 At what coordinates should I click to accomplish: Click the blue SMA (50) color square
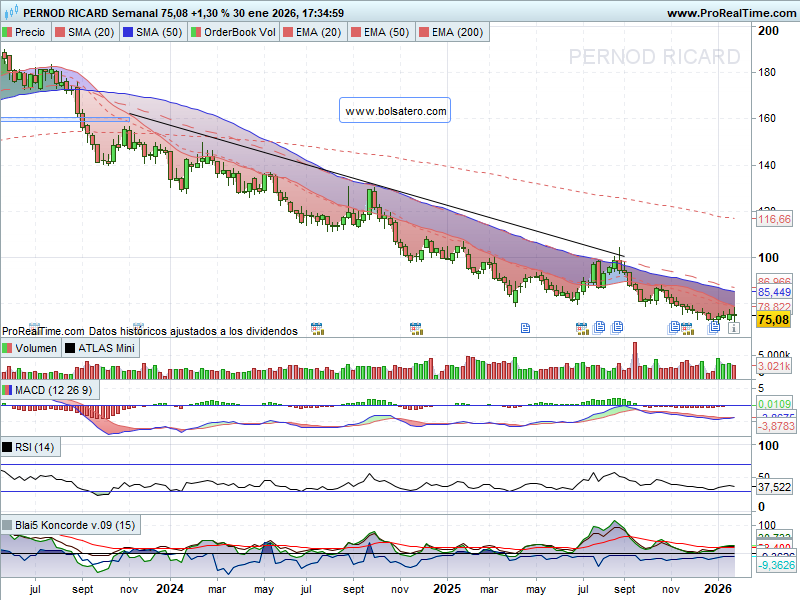point(128,32)
